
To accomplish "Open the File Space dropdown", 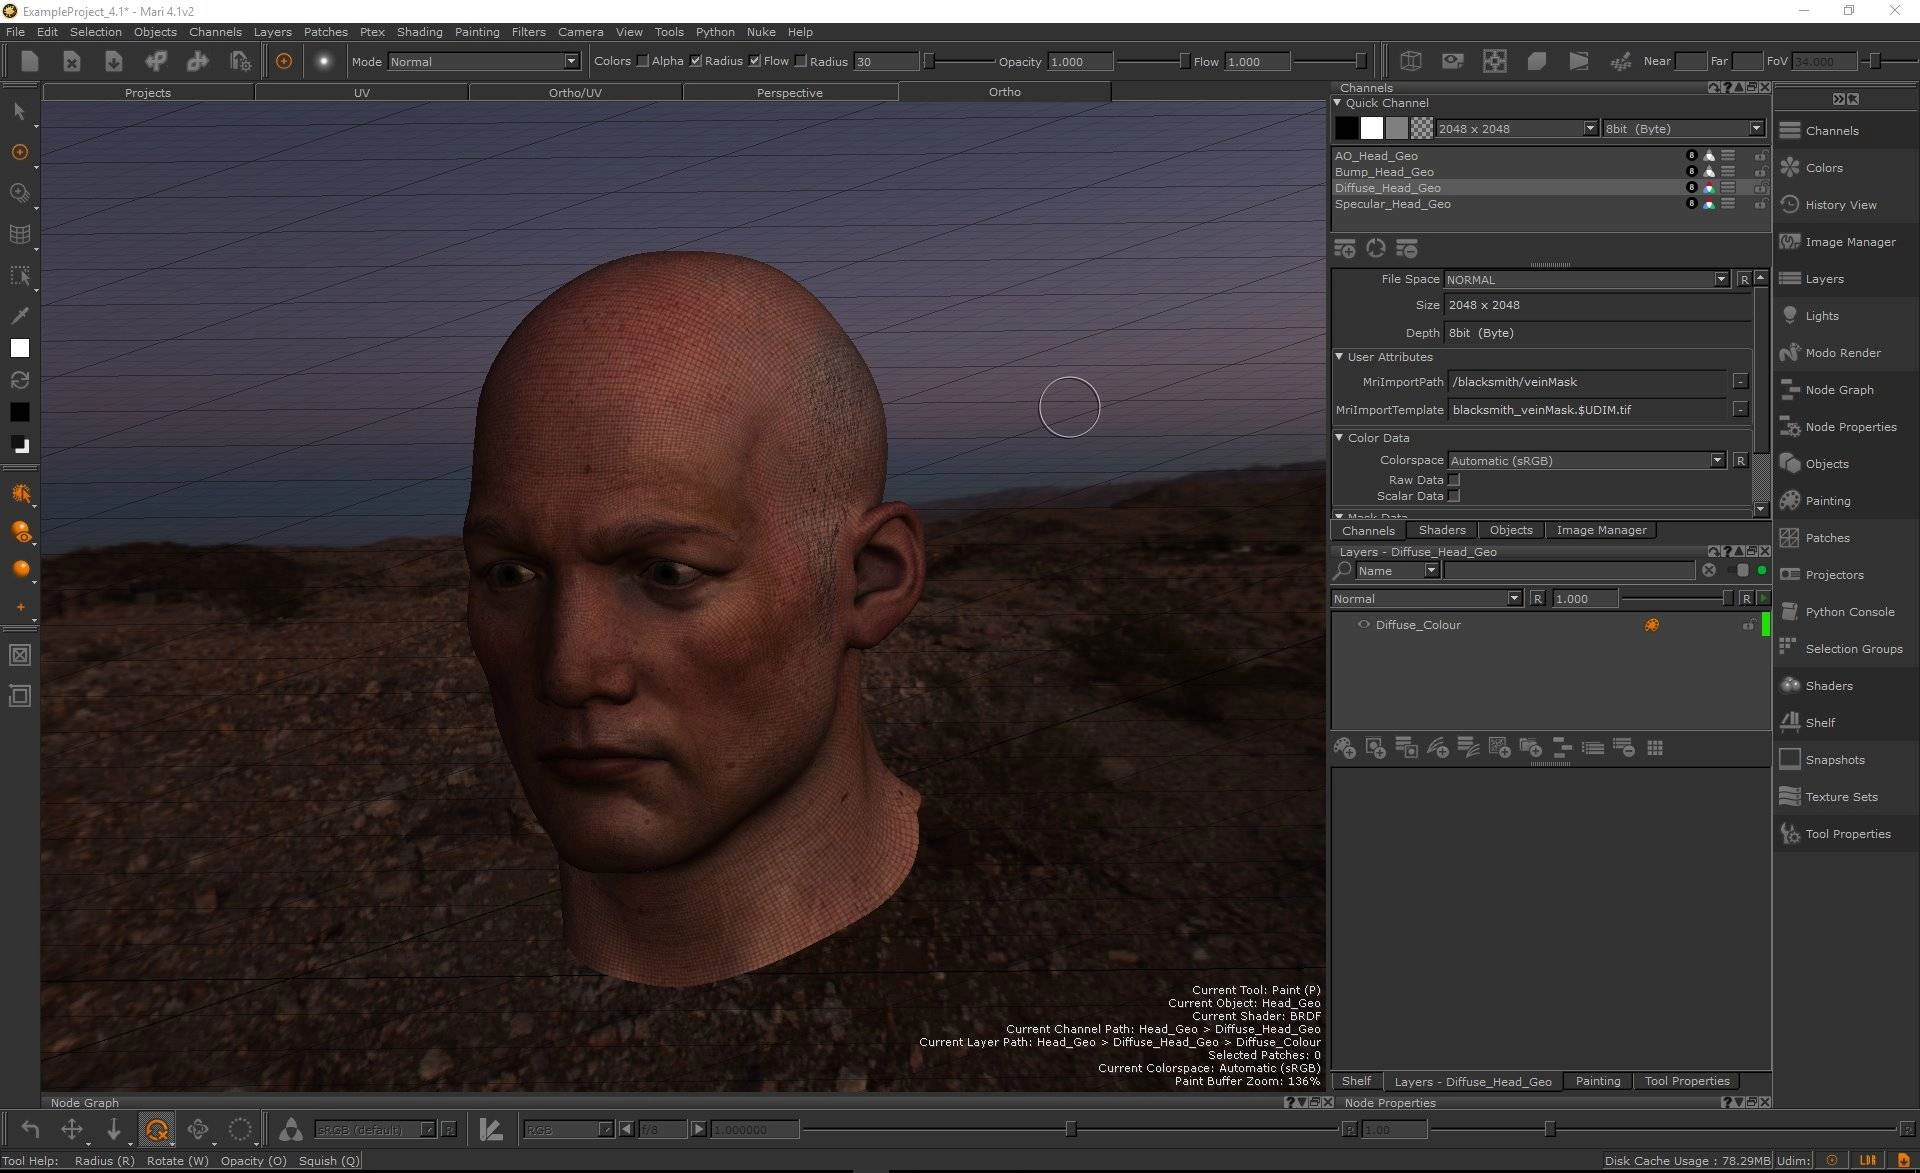I will [x=1587, y=279].
